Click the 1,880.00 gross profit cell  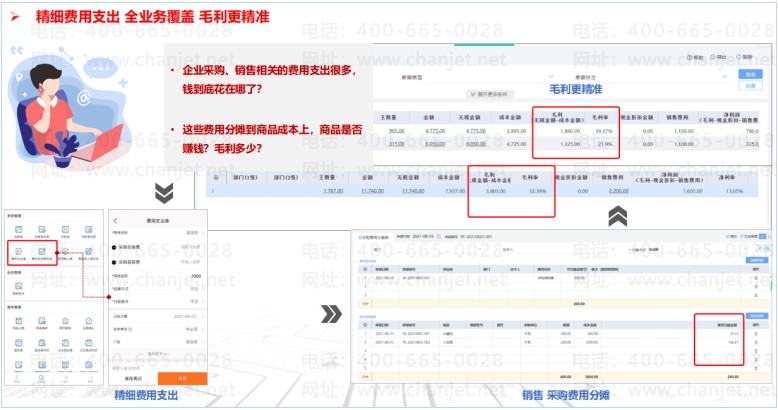pyautogui.click(x=570, y=131)
